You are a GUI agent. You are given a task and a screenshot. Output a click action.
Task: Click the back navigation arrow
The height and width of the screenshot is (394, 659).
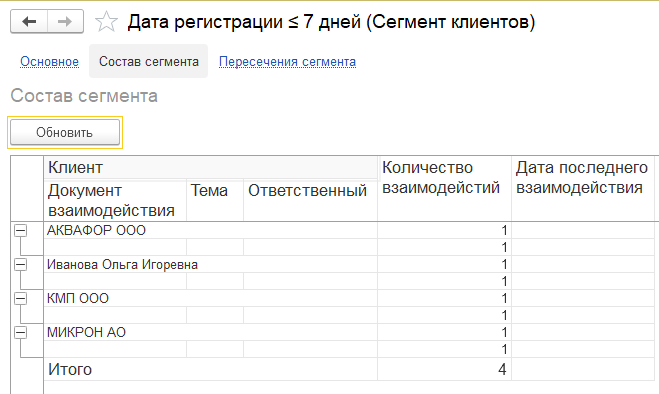[x=29, y=21]
